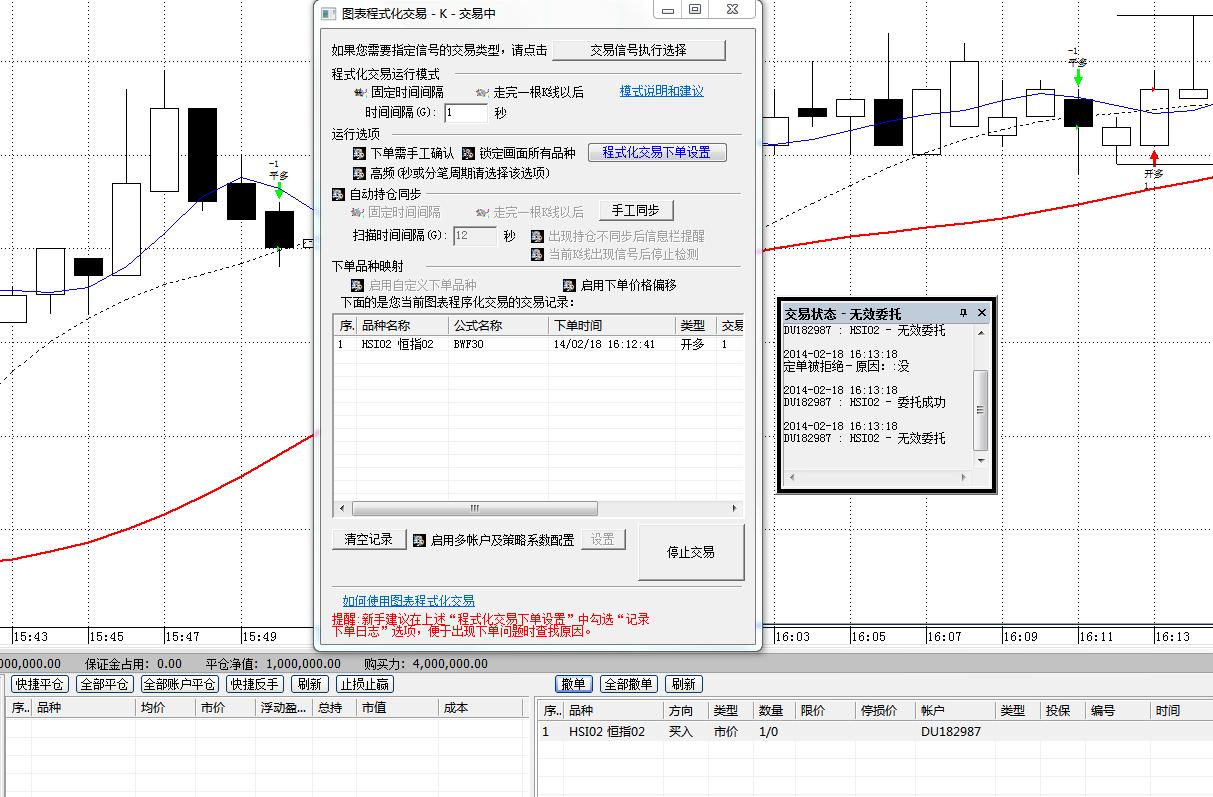
Task: Click the red 开多 arrow on chart
Action: pos(1154,157)
